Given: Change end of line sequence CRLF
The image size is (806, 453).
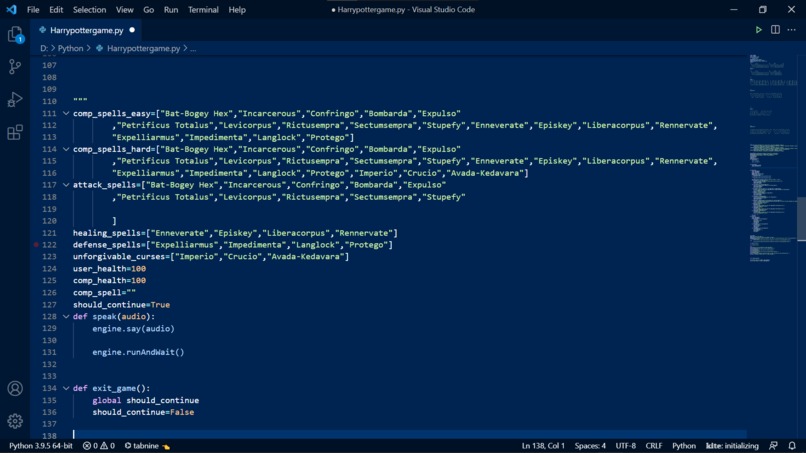Looking at the screenshot, I should tap(654, 446).
